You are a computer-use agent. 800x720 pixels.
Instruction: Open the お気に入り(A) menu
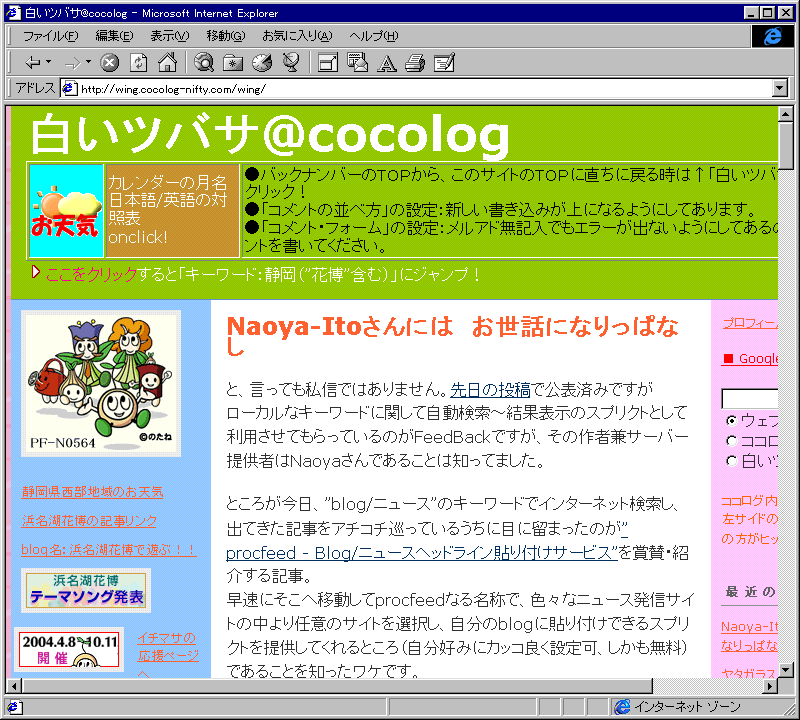(297, 36)
